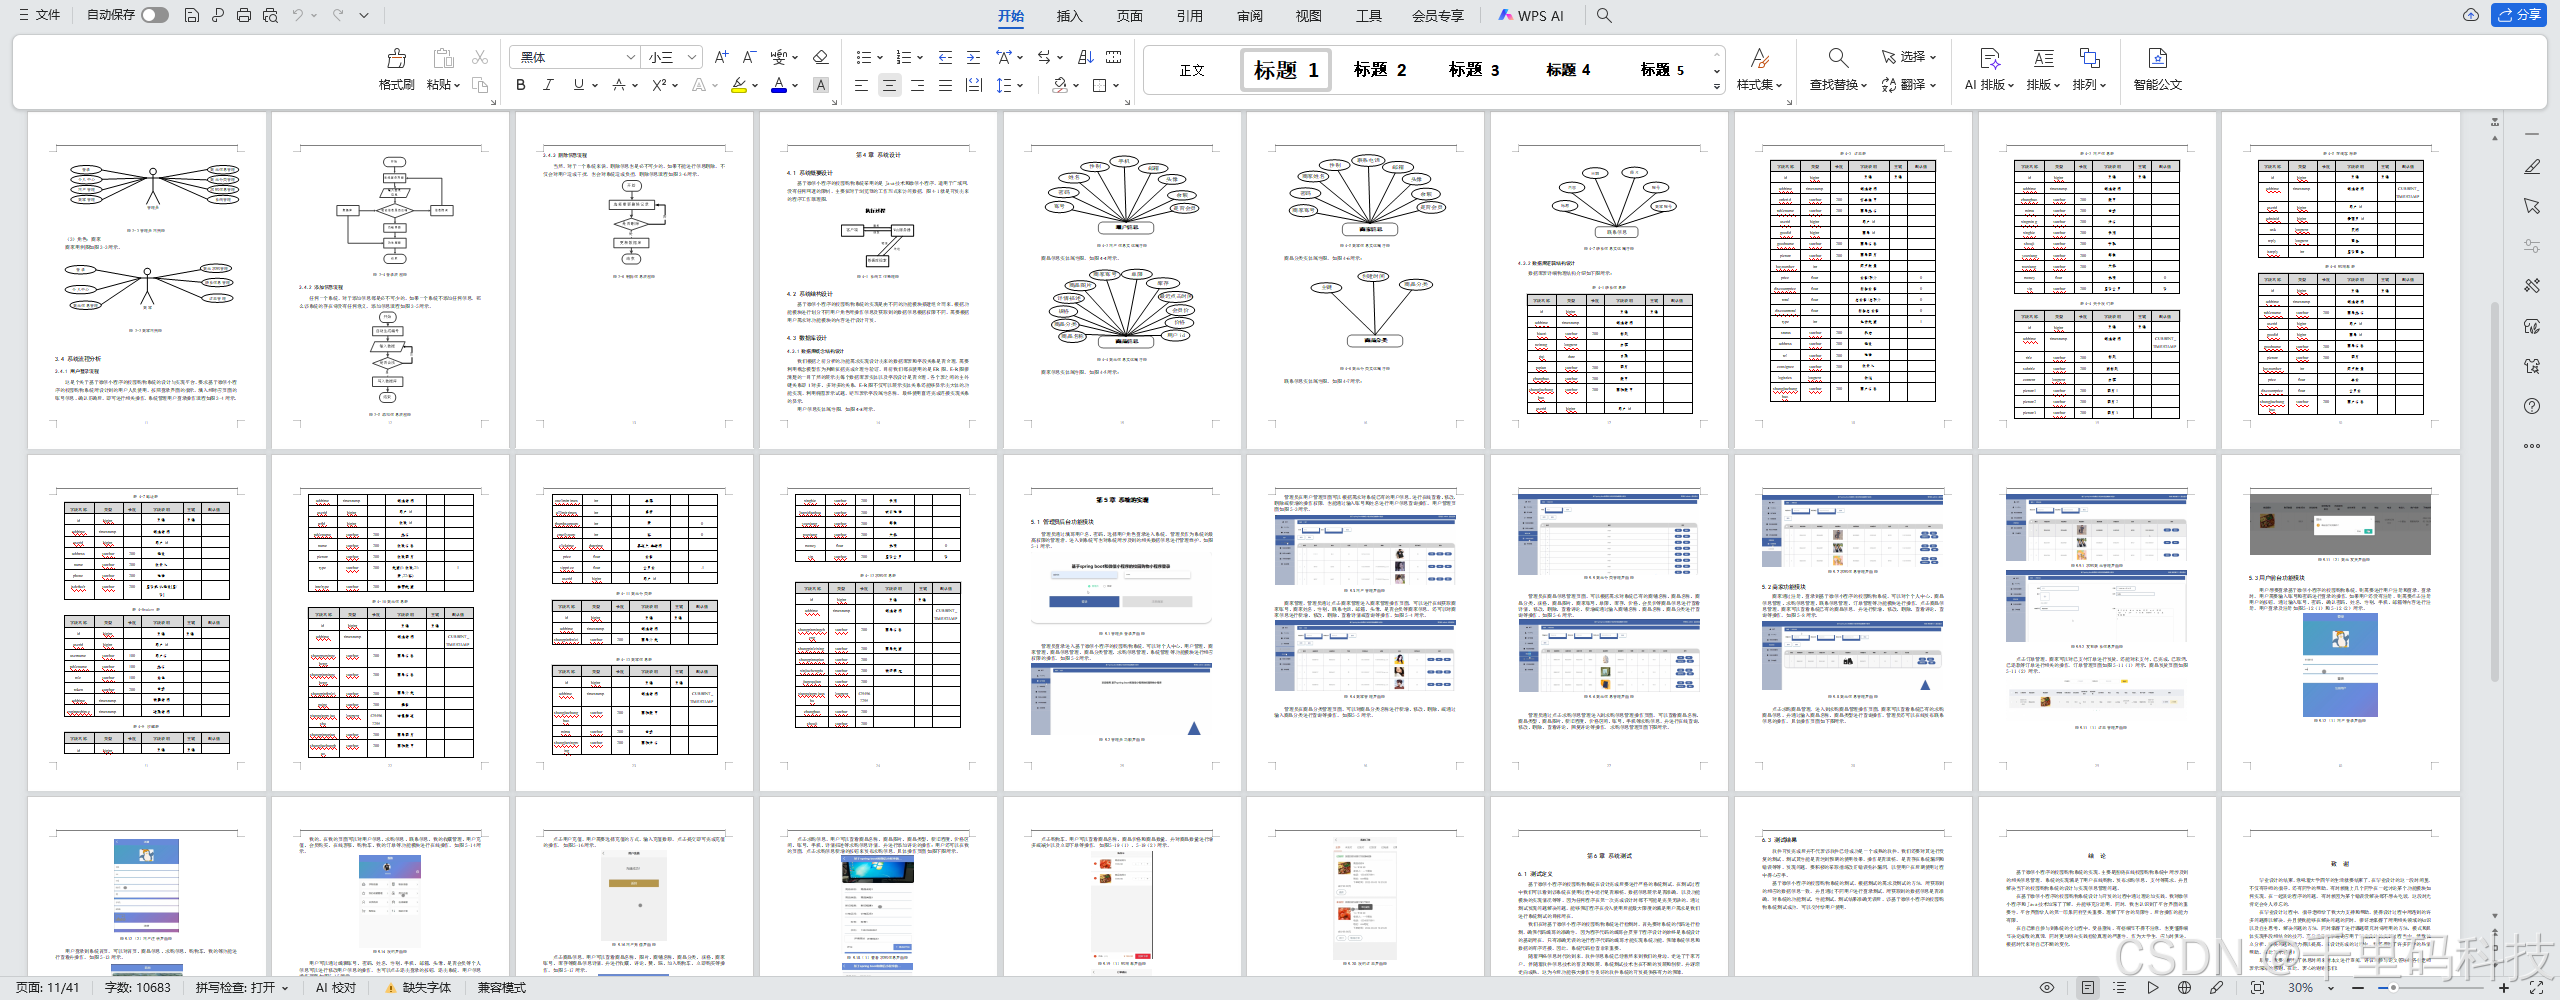Screen dimensions: 2560x1000
Task: Toggle show paragraph marks icon
Action: tap(1045, 57)
